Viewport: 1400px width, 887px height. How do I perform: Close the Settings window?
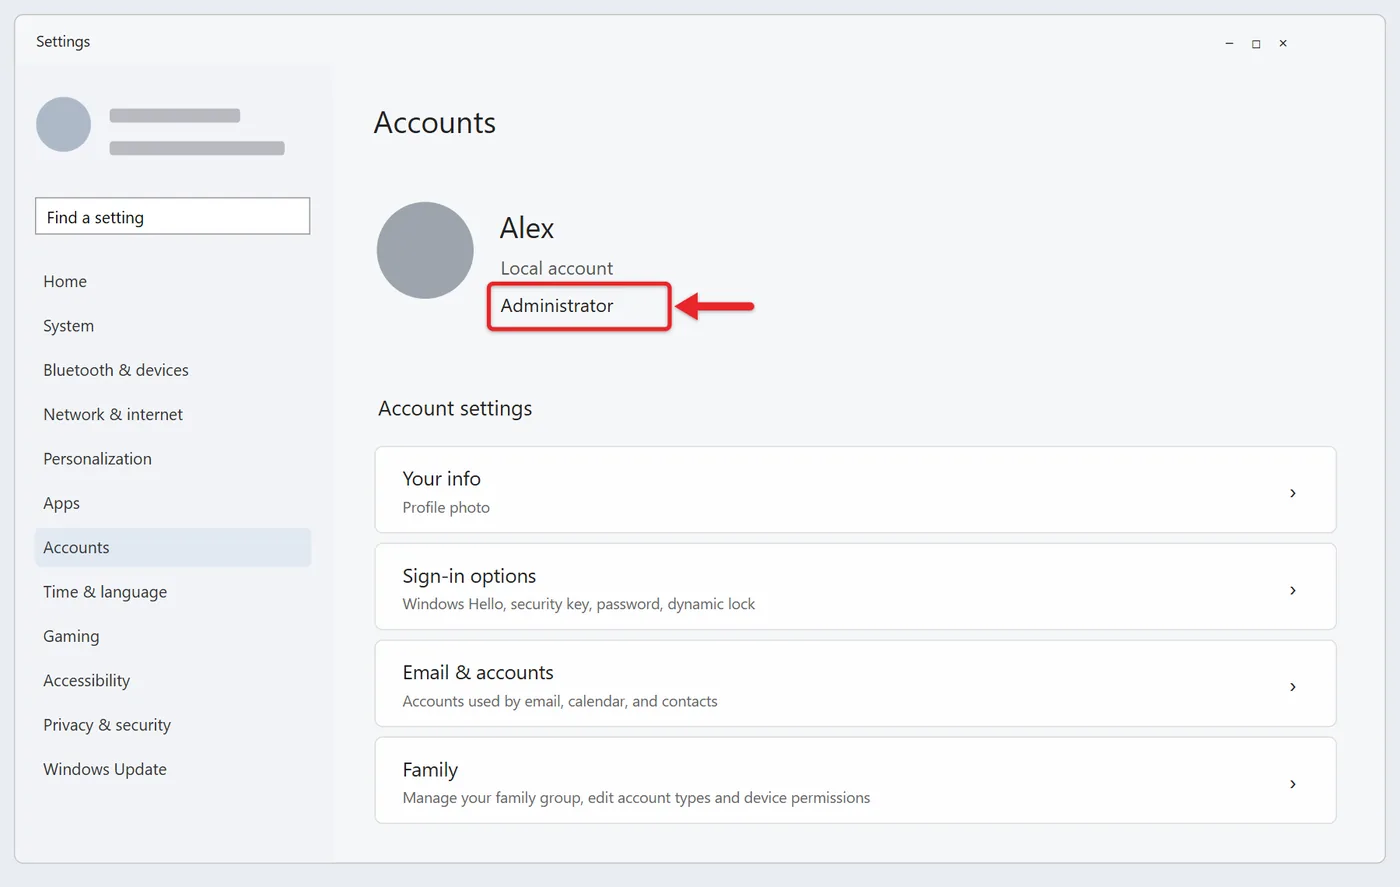1283,43
